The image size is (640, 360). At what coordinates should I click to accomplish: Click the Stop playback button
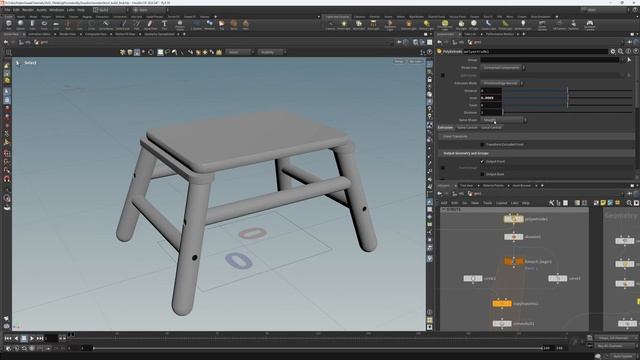24,338
